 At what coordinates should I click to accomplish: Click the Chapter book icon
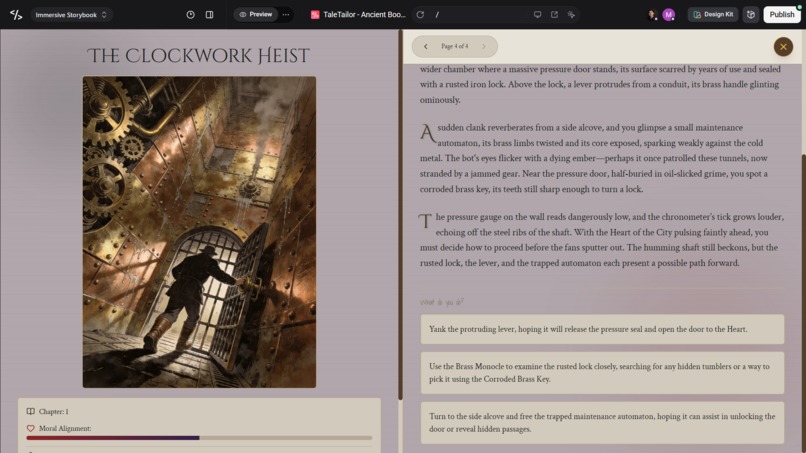pos(31,411)
